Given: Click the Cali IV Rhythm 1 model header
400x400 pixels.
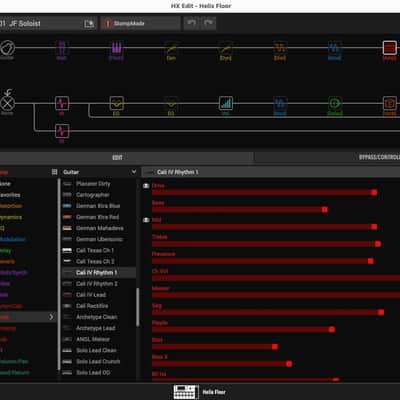Looking at the screenshot, I should tap(271, 172).
